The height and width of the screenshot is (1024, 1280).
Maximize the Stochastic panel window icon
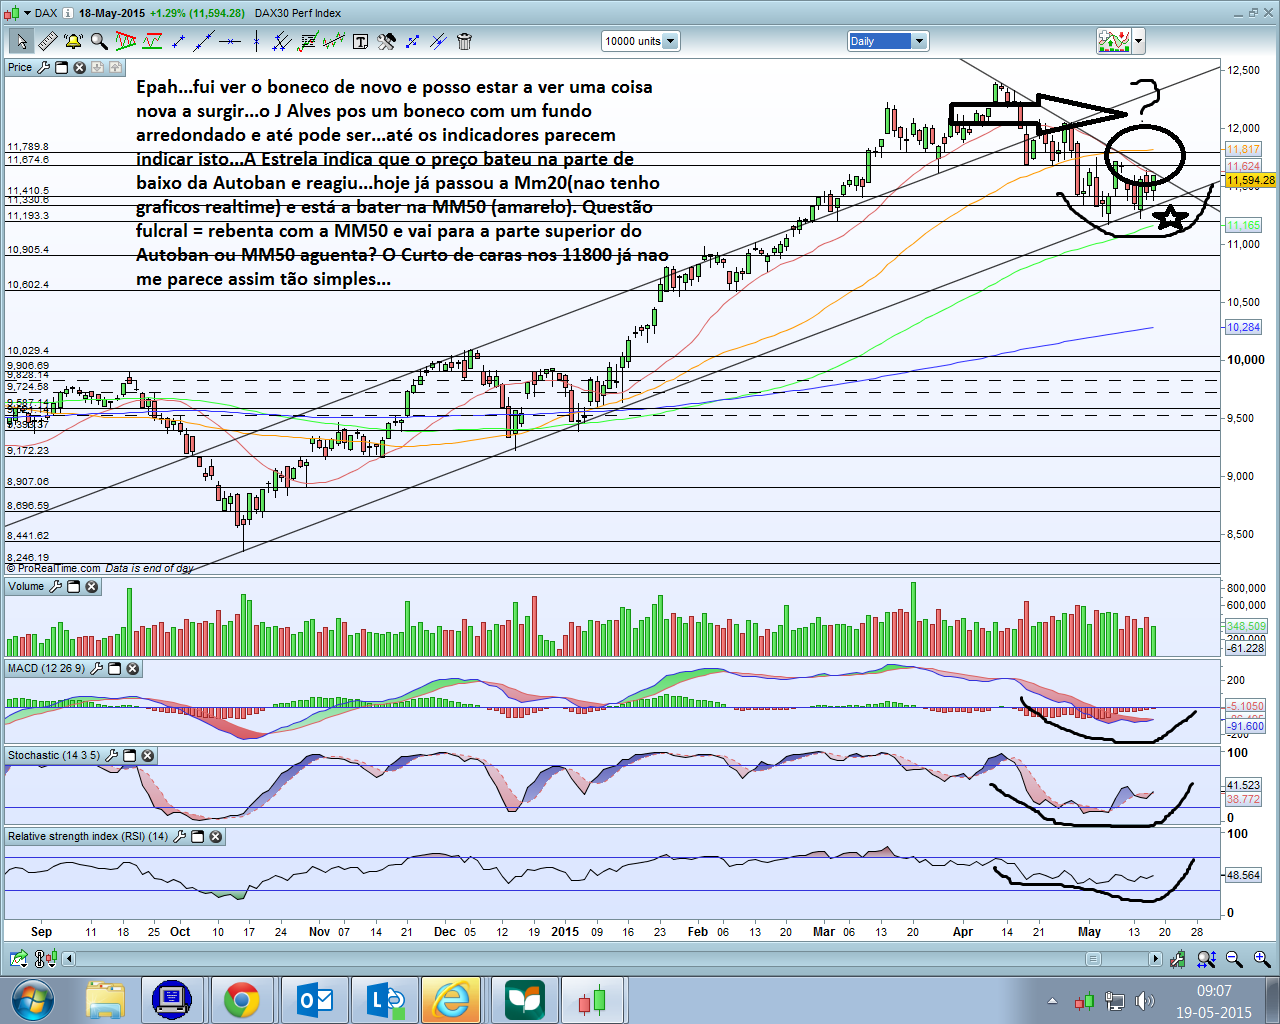[129, 755]
